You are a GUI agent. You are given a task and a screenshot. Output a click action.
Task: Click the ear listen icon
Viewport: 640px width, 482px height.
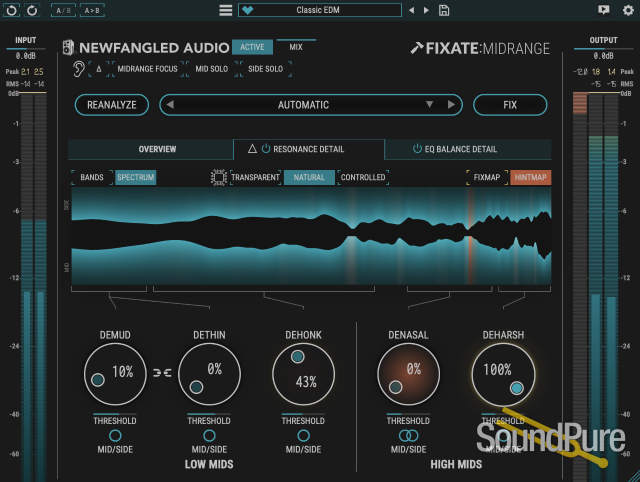click(79, 69)
